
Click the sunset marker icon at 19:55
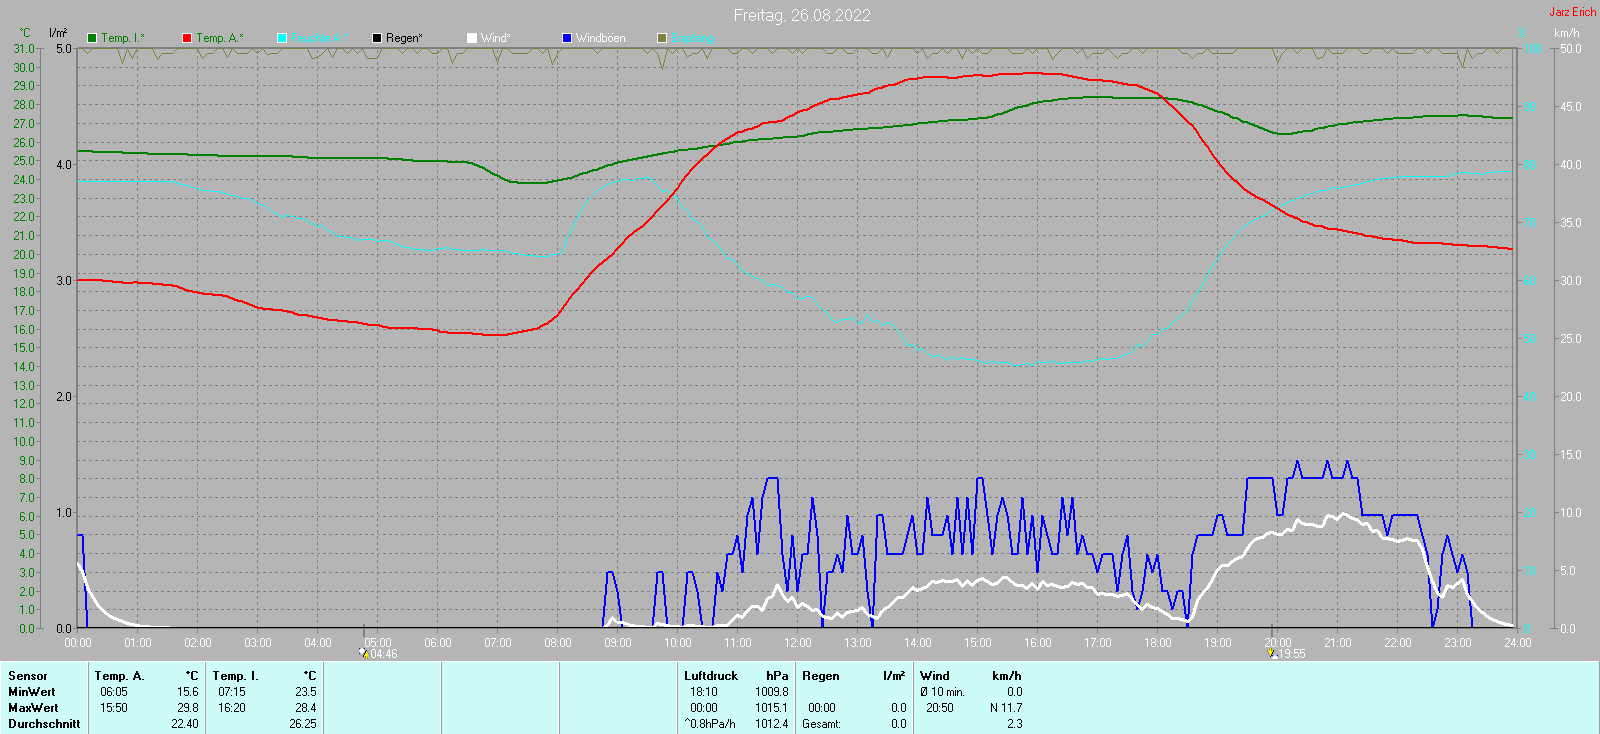(1271, 653)
